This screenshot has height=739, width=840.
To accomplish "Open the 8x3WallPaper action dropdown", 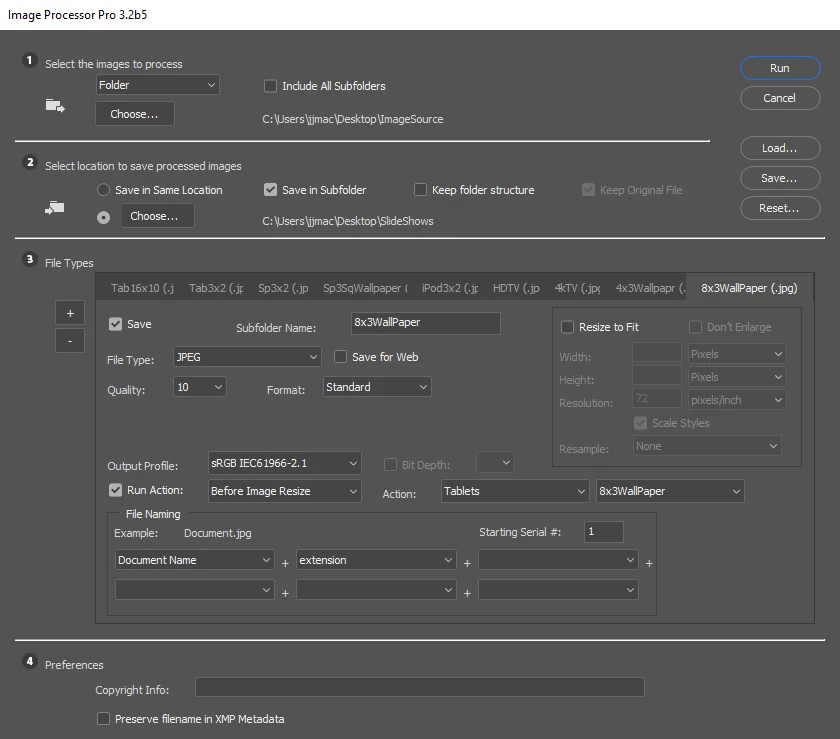I will [x=670, y=491].
